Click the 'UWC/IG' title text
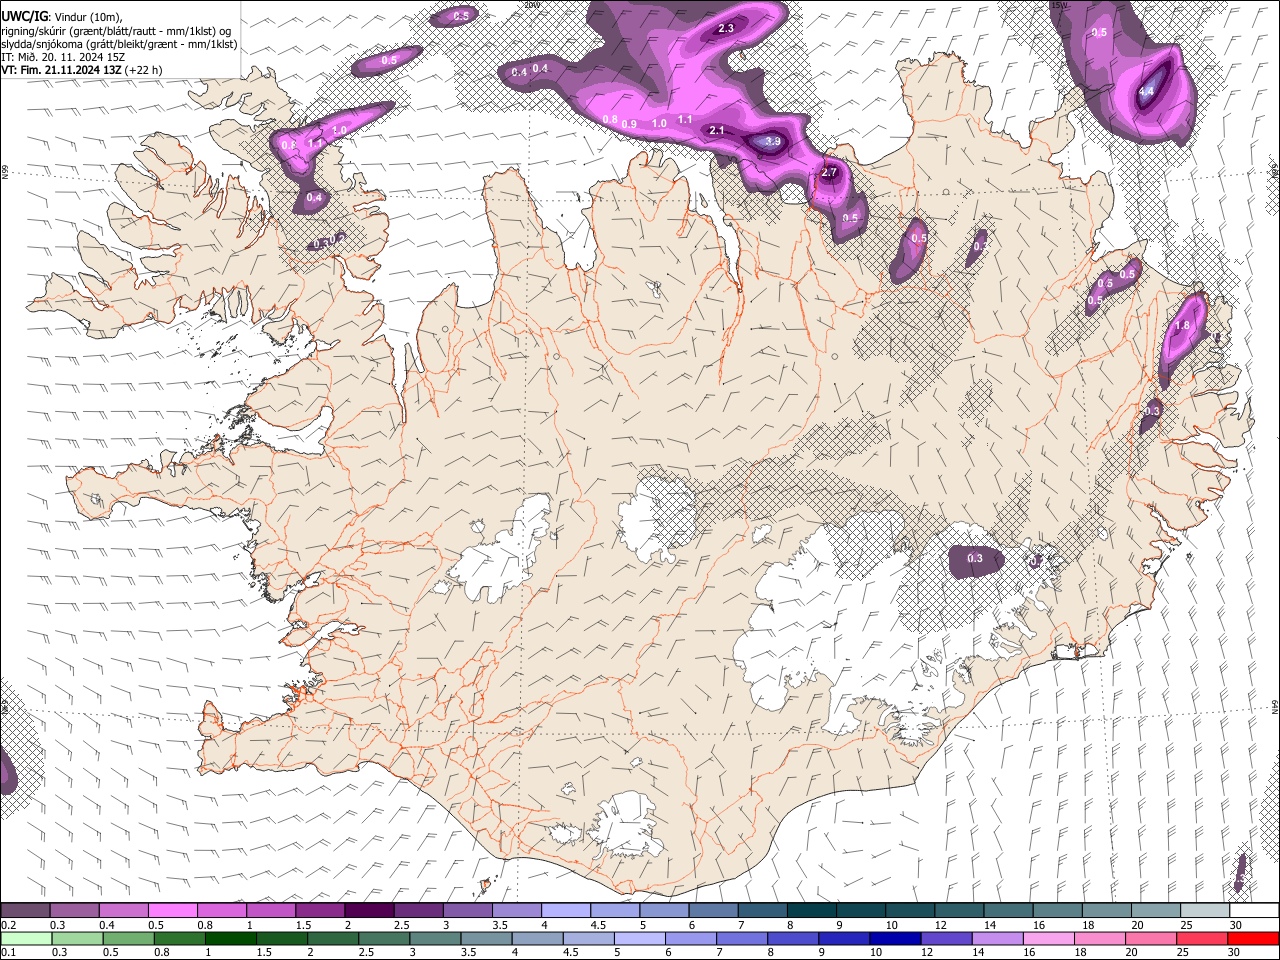1280x960 pixels. [23, 17]
